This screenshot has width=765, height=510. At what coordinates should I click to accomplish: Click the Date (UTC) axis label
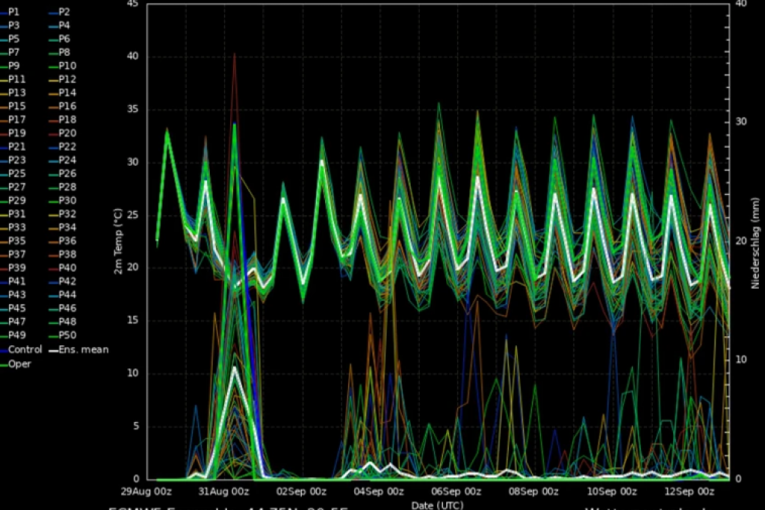[437, 505]
